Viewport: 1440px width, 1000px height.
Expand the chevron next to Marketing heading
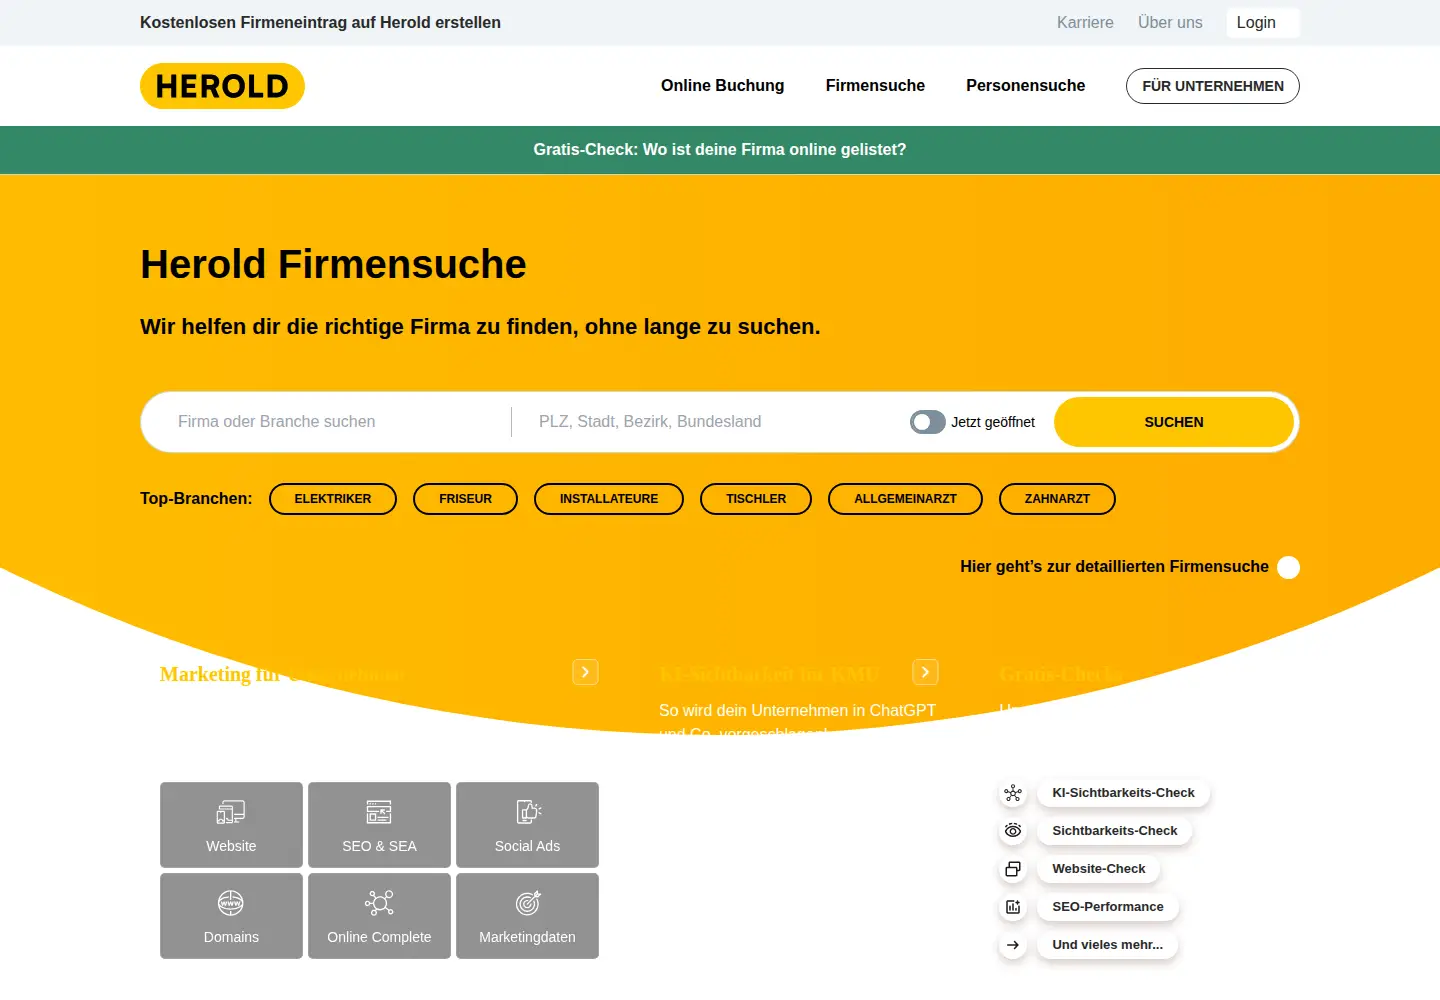click(x=585, y=672)
